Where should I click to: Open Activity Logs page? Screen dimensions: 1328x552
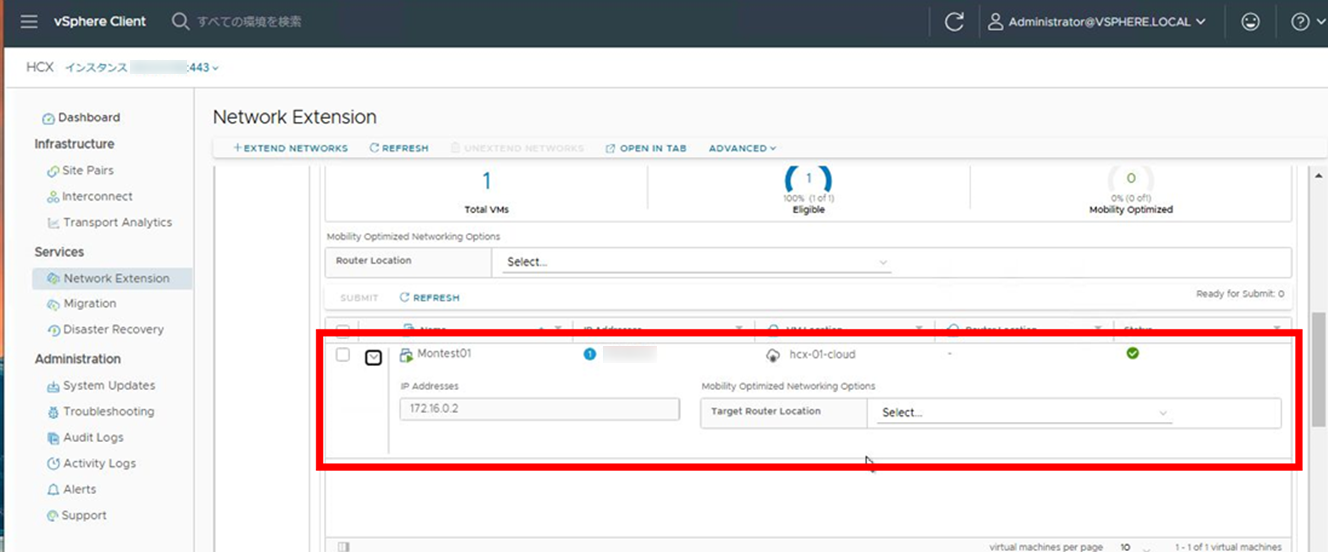[x=99, y=463]
